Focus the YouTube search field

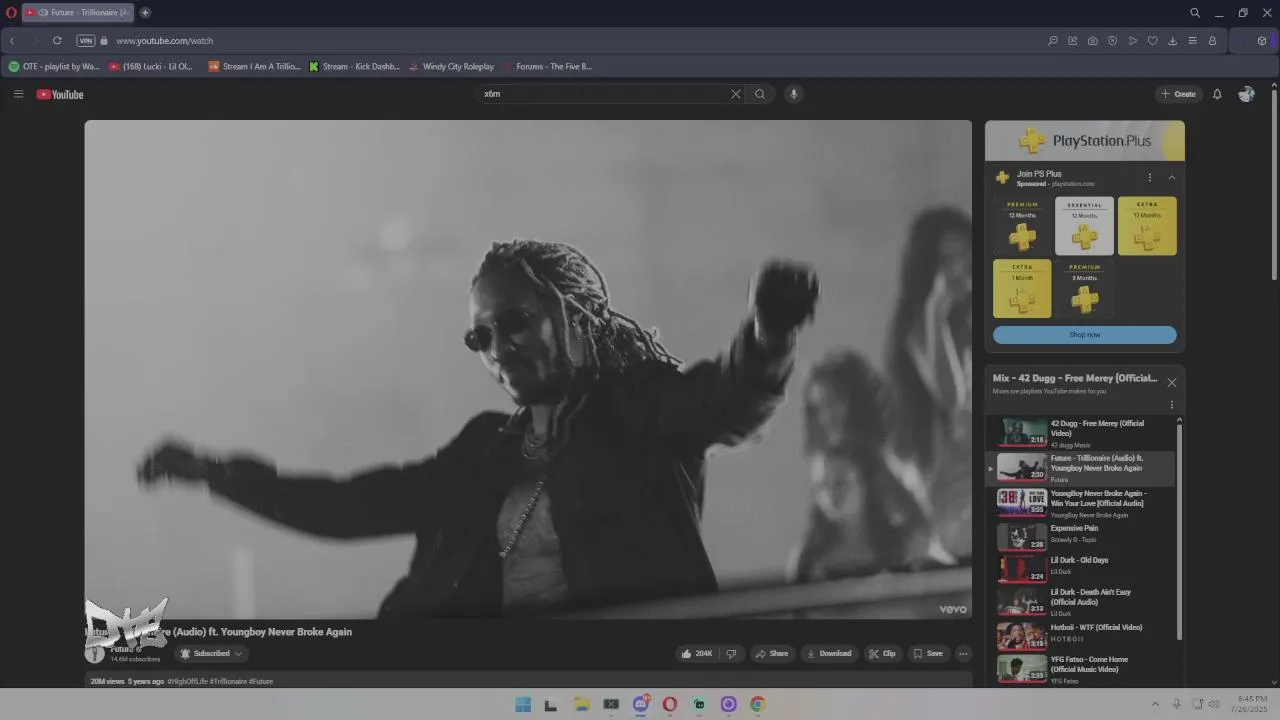click(x=605, y=94)
